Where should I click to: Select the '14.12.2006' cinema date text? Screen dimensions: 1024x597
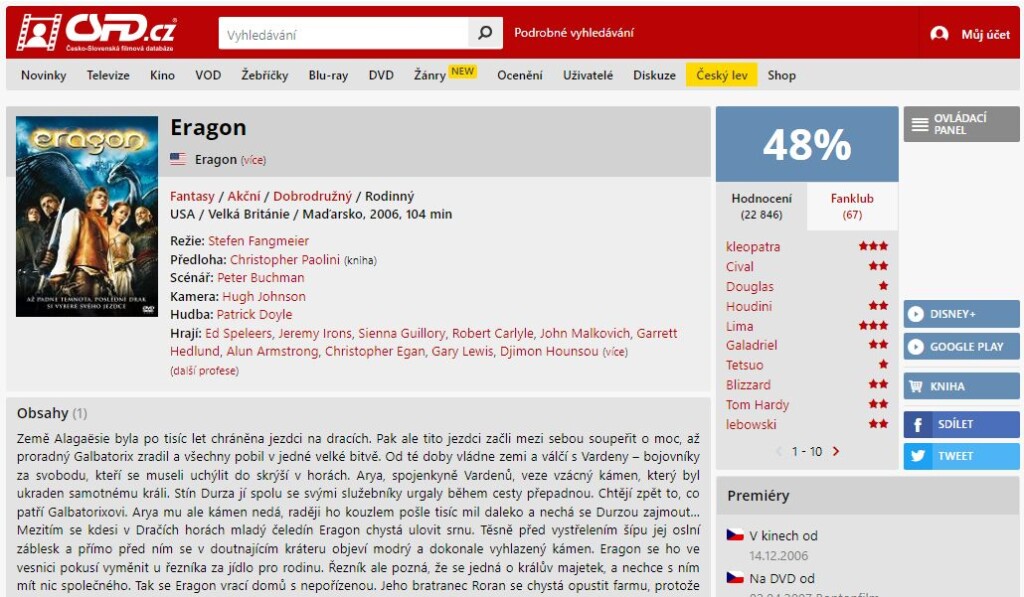tap(778, 556)
